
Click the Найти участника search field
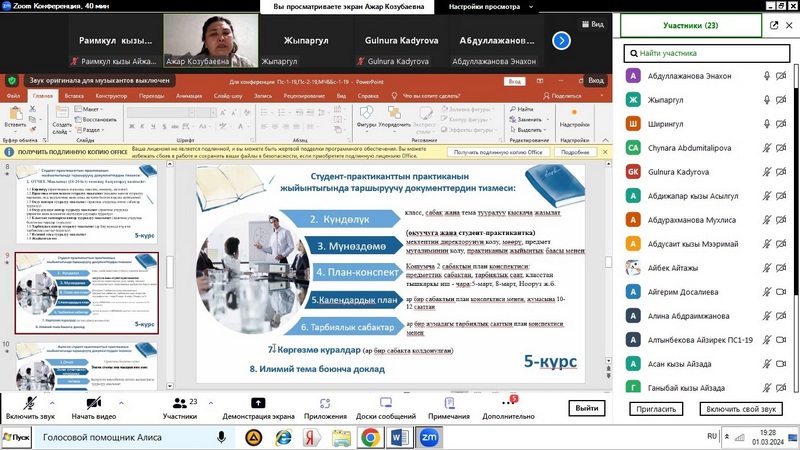(710, 54)
